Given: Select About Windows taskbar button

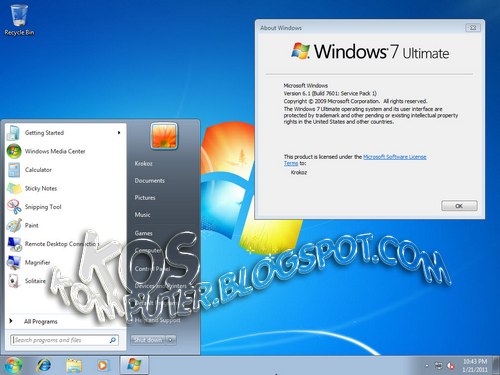Looking at the screenshot, I should pyautogui.click(x=134, y=365).
